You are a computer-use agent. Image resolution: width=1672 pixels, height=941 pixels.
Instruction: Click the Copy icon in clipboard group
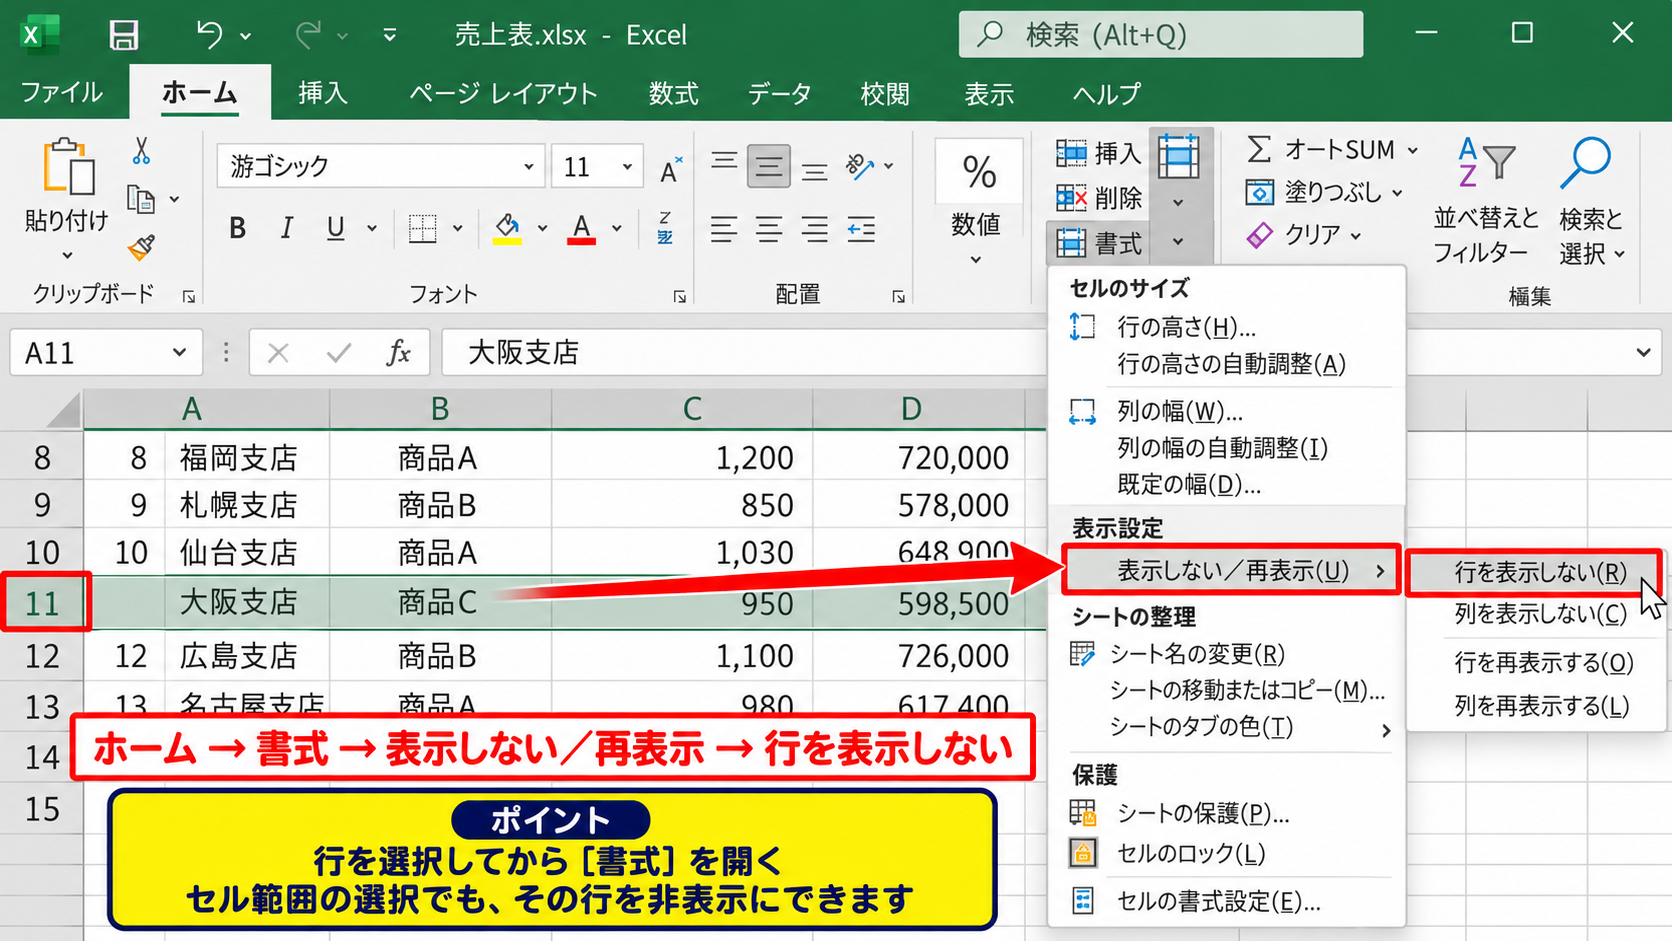[141, 200]
